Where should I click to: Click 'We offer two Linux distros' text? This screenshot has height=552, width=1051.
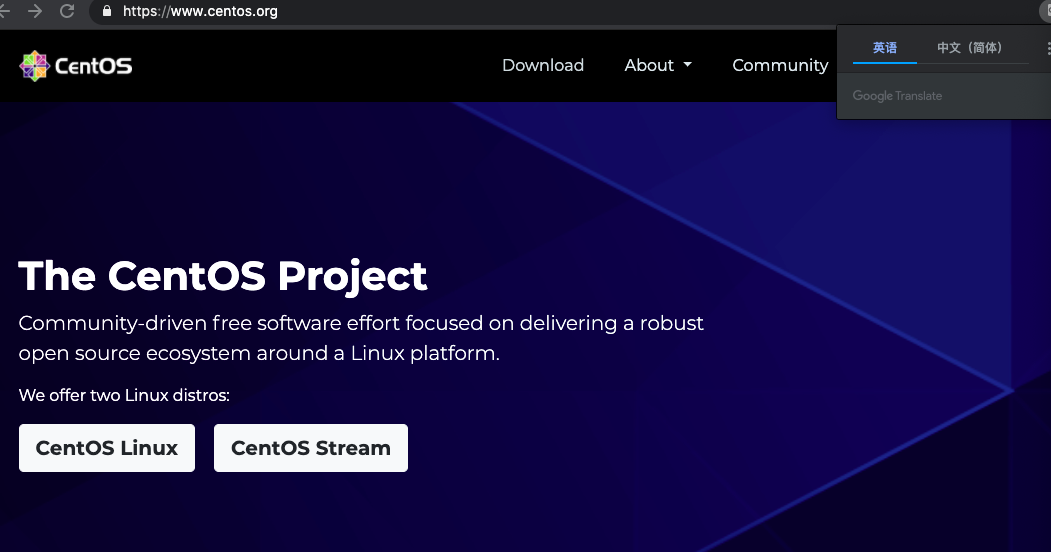tap(124, 395)
